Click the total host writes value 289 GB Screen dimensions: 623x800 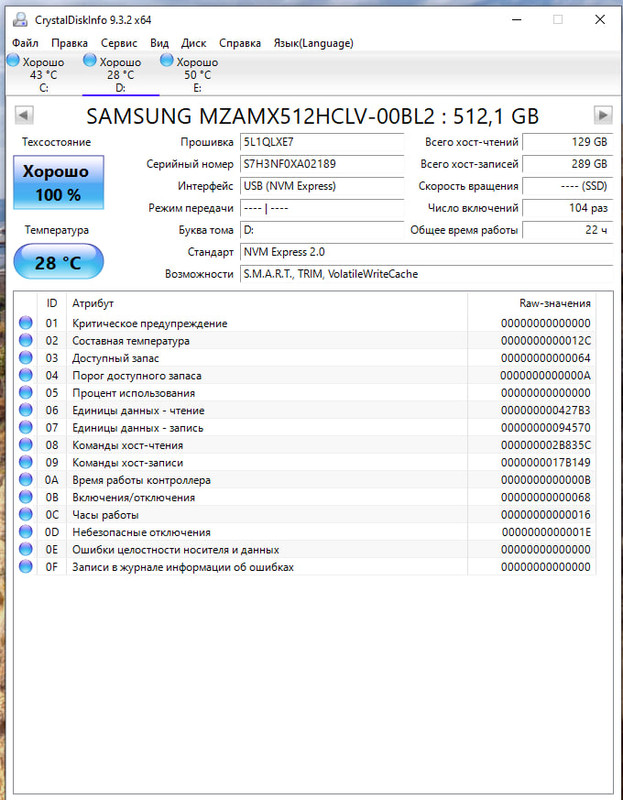click(x=568, y=164)
